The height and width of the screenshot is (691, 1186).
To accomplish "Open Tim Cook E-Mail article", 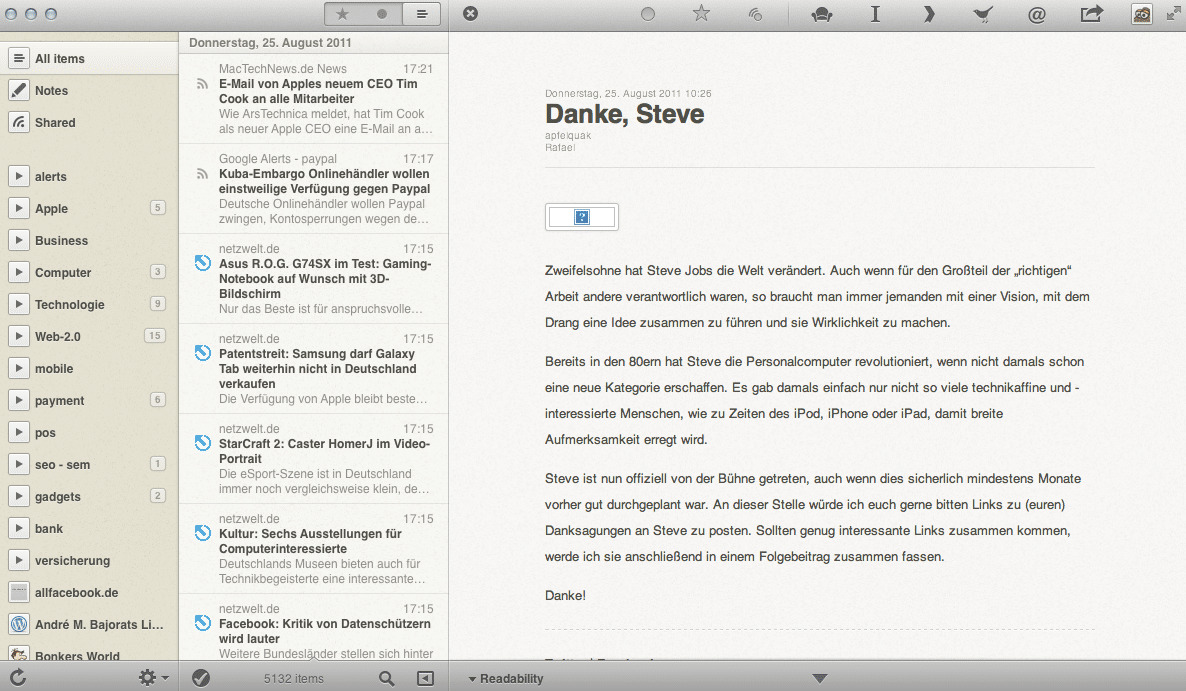I will (314, 98).
